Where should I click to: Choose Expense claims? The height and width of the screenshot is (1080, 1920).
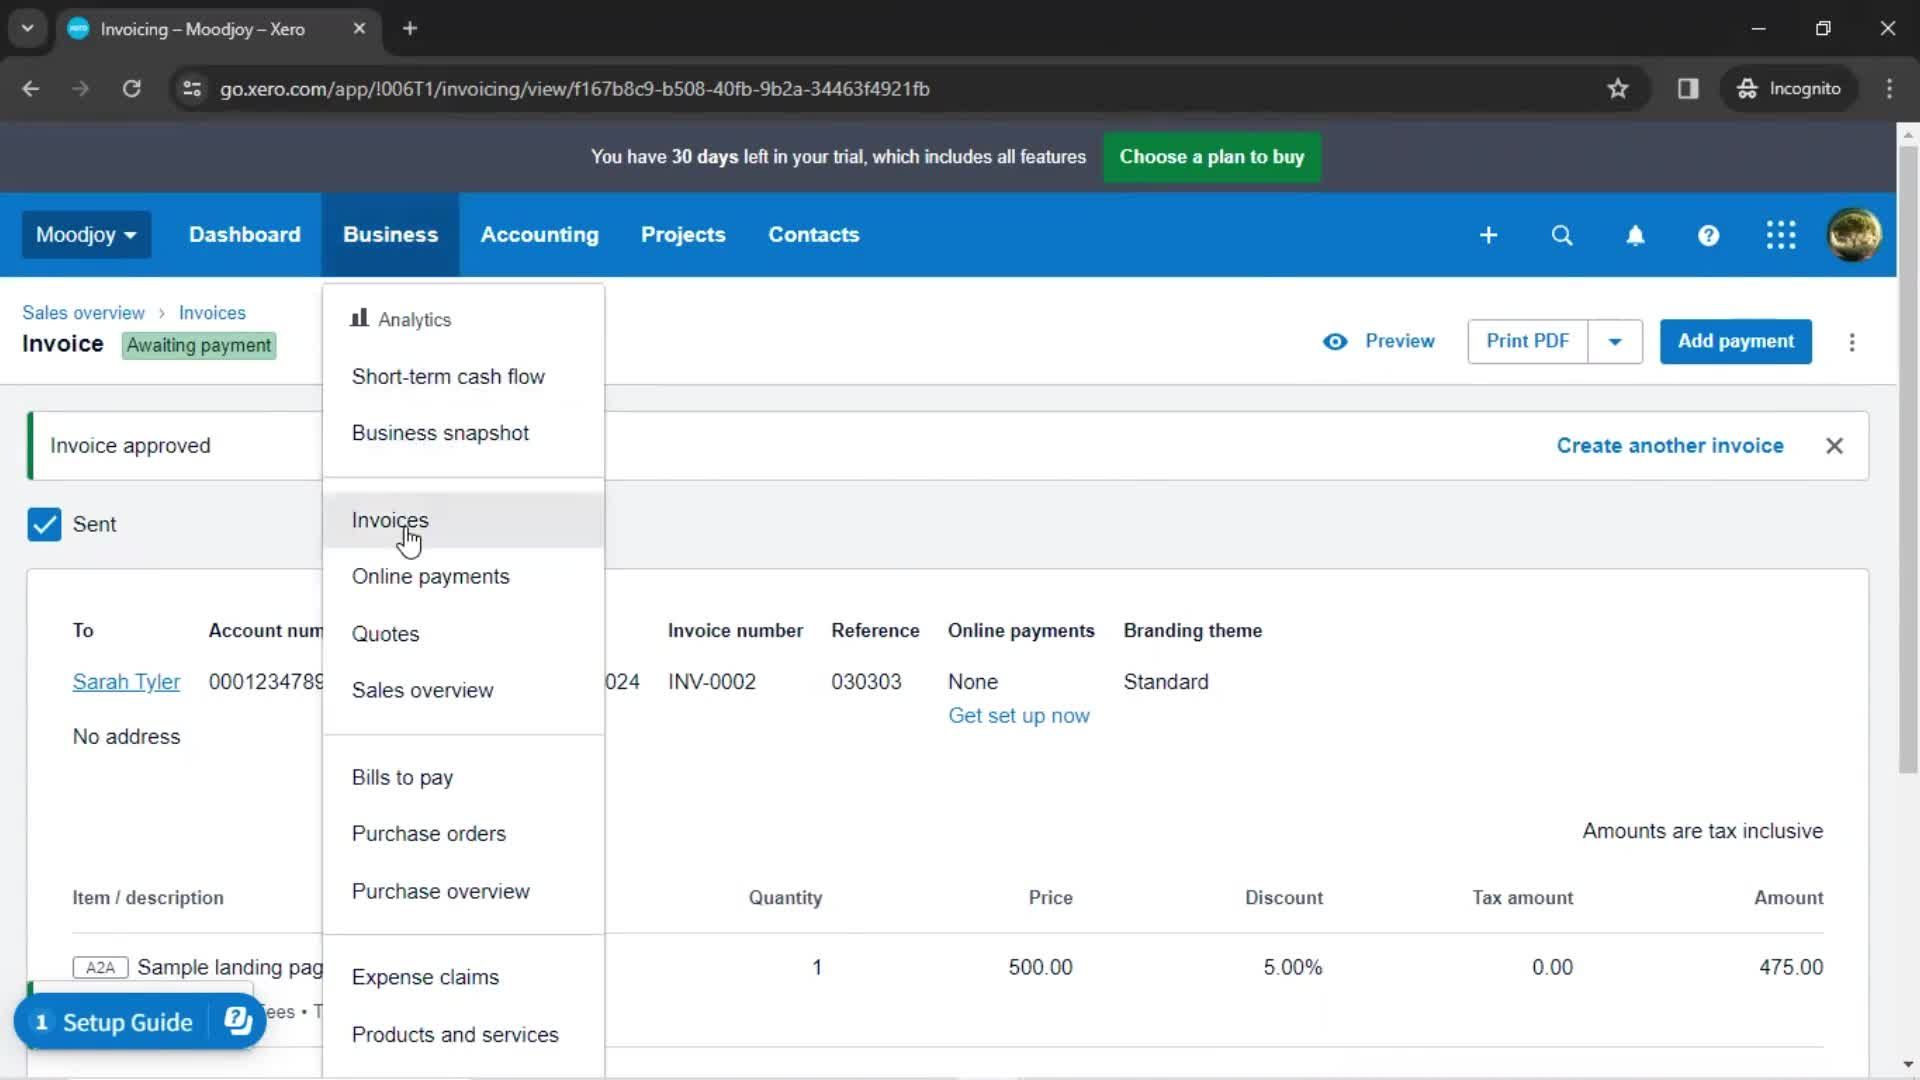click(x=463, y=977)
